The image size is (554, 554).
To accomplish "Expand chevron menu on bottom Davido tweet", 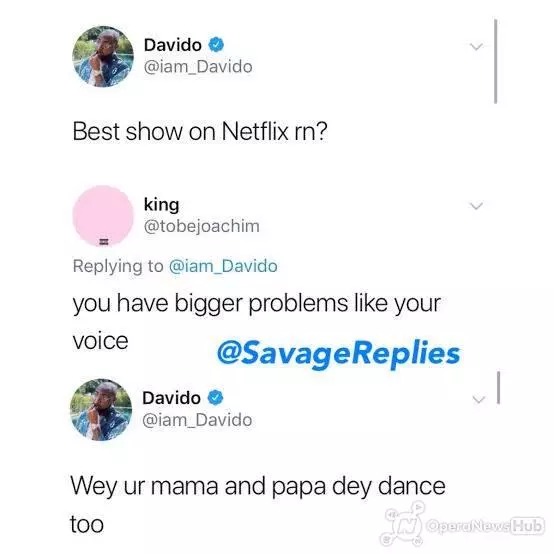I will pyautogui.click(x=479, y=400).
